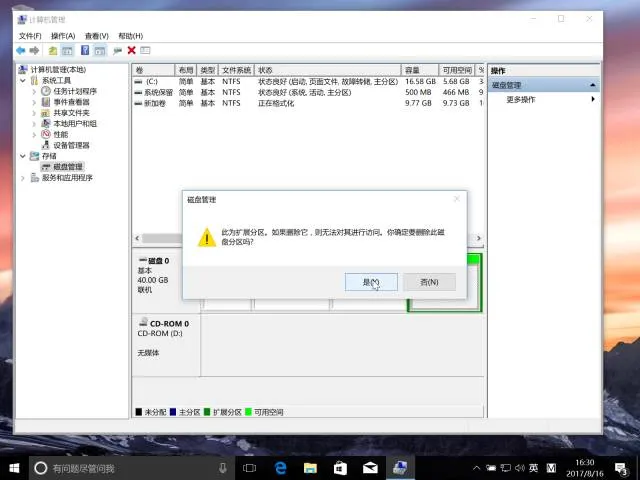Select 计算机管理(本地) root node
This screenshot has height=480, width=640.
[58, 70]
